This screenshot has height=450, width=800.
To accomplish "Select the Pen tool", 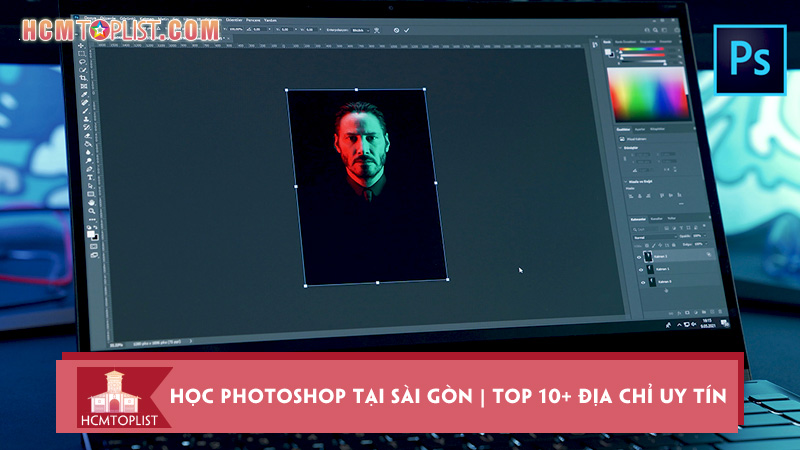I will coord(89,169).
